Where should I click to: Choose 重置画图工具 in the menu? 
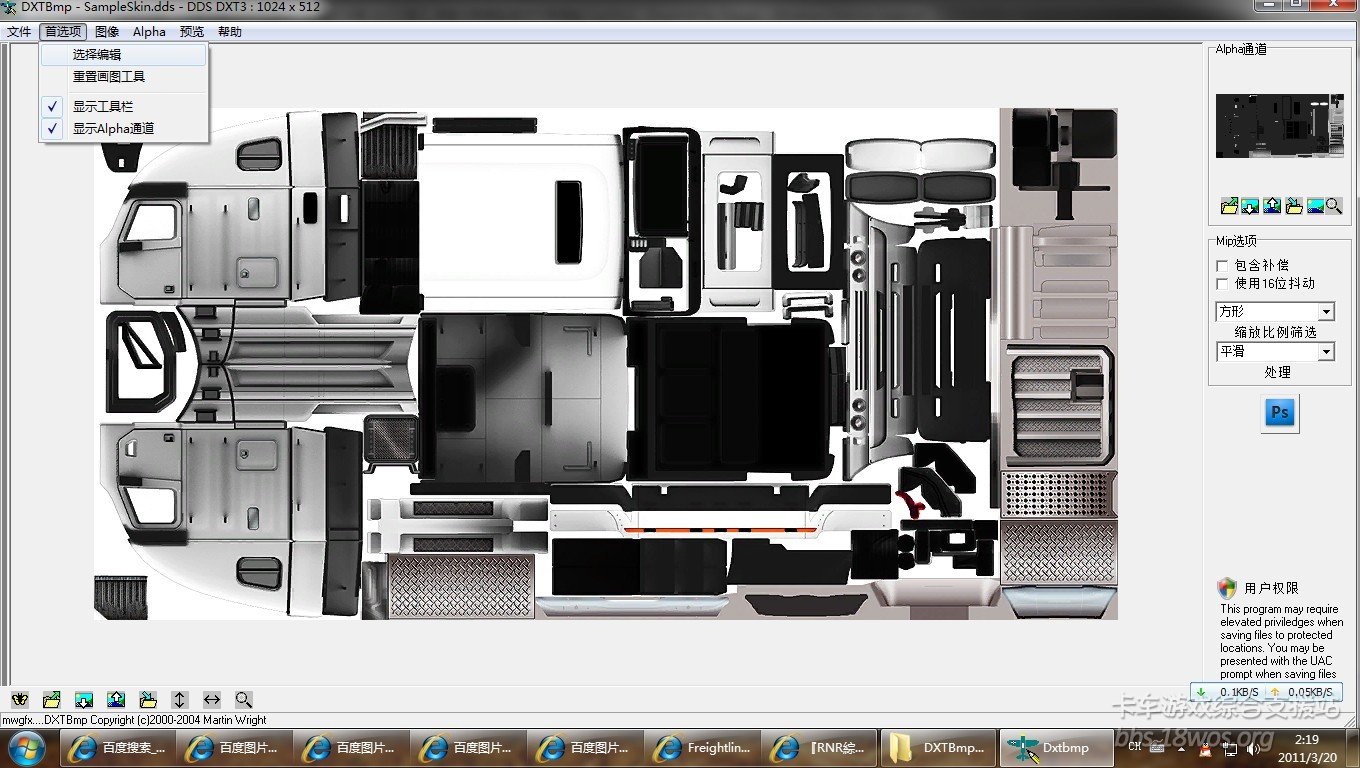coord(108,76)
